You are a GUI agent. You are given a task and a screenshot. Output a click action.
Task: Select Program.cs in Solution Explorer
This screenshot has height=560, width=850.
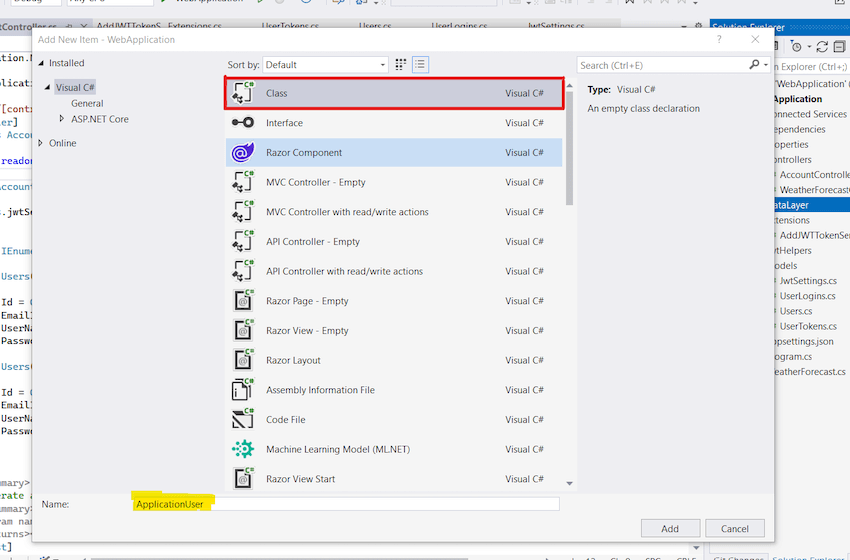(x=793, y=357)
